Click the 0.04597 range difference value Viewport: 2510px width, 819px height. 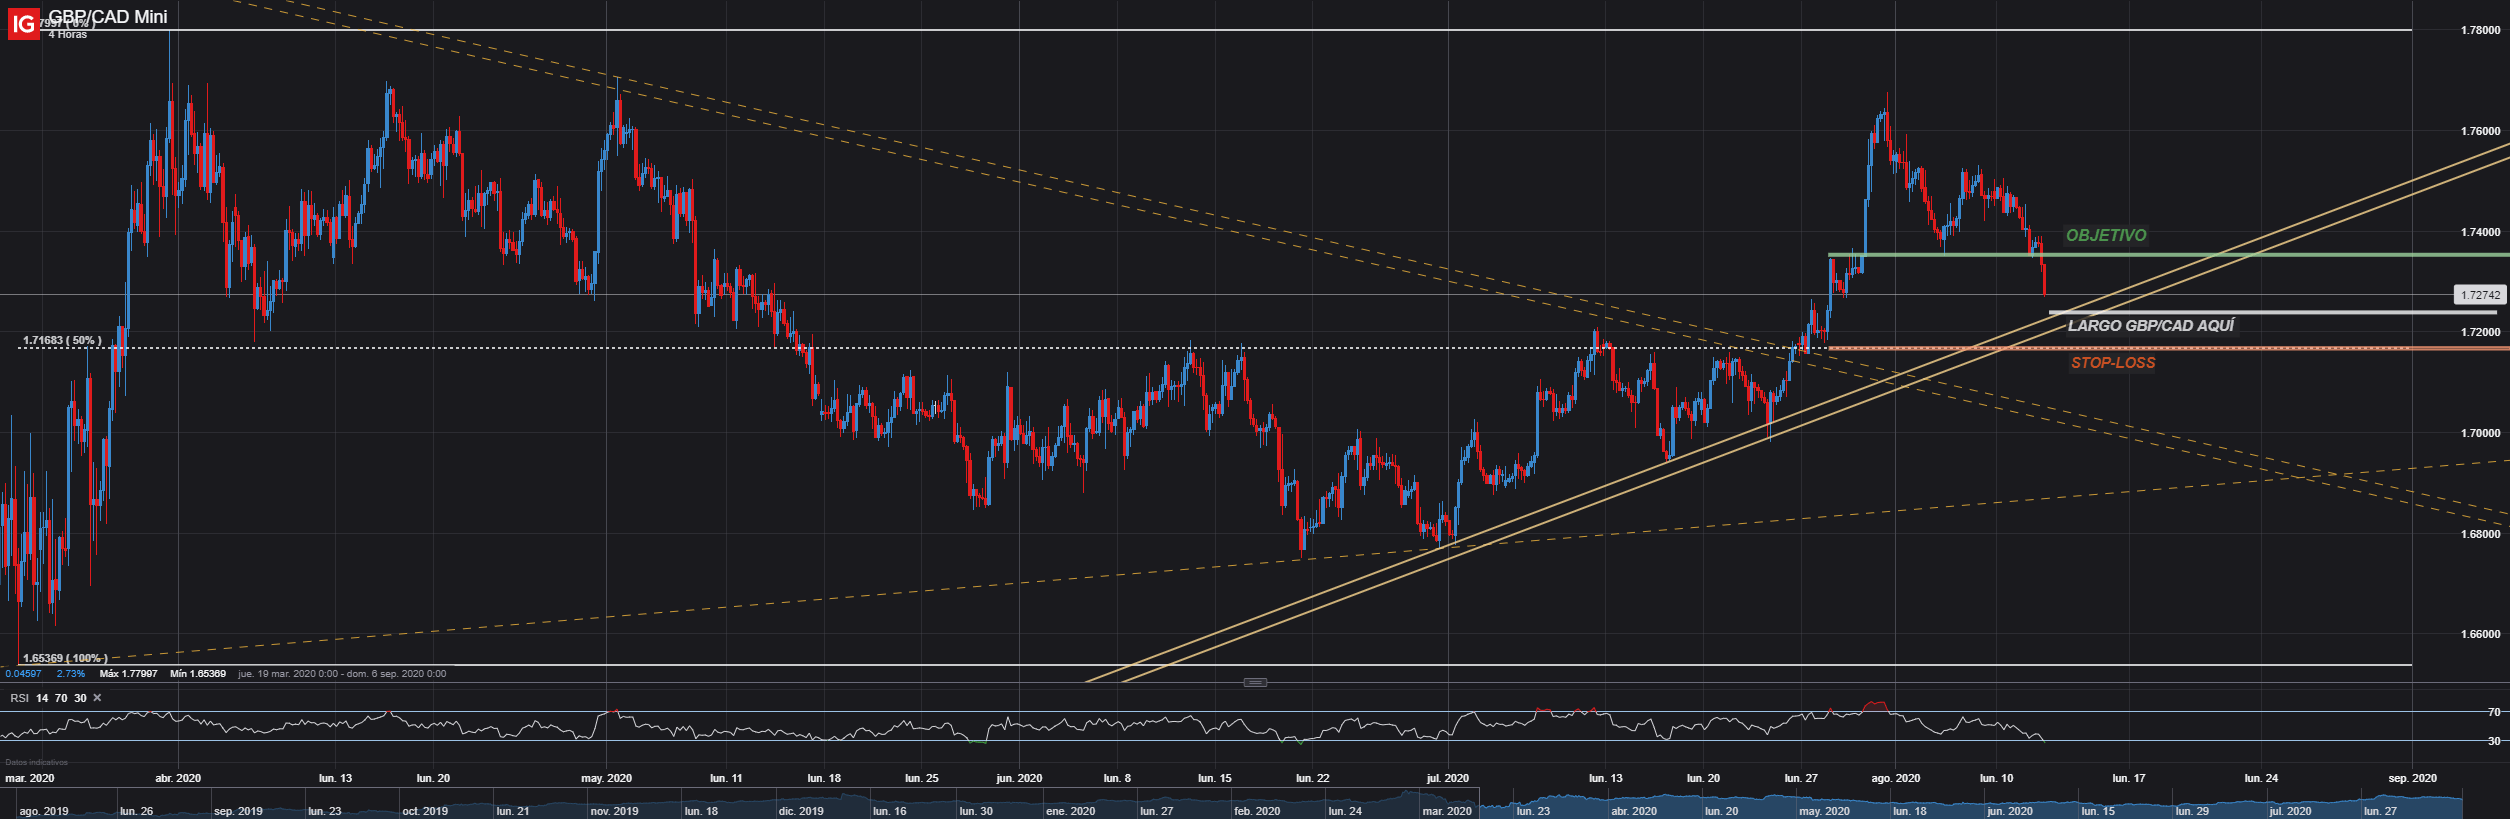[x=23, y=674]
